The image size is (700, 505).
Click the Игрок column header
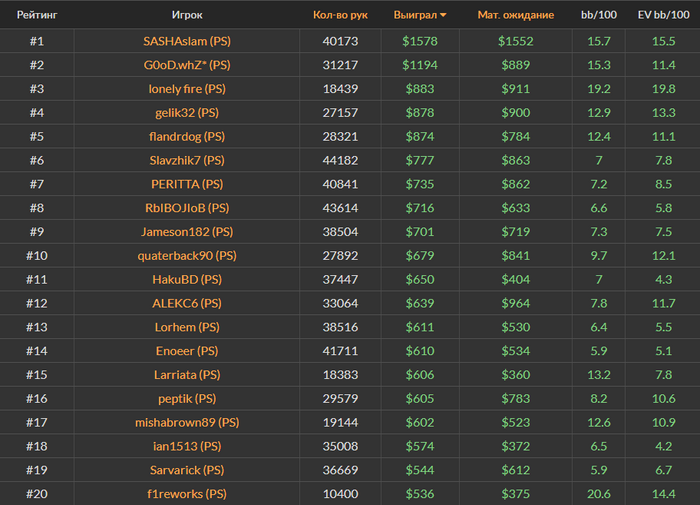[187, 15]
